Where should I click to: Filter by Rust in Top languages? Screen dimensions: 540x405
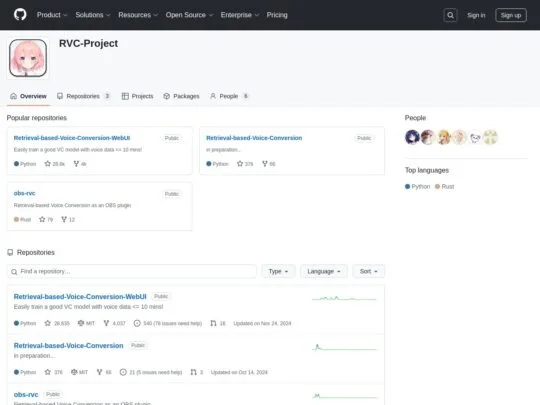(x=445, y=186)
